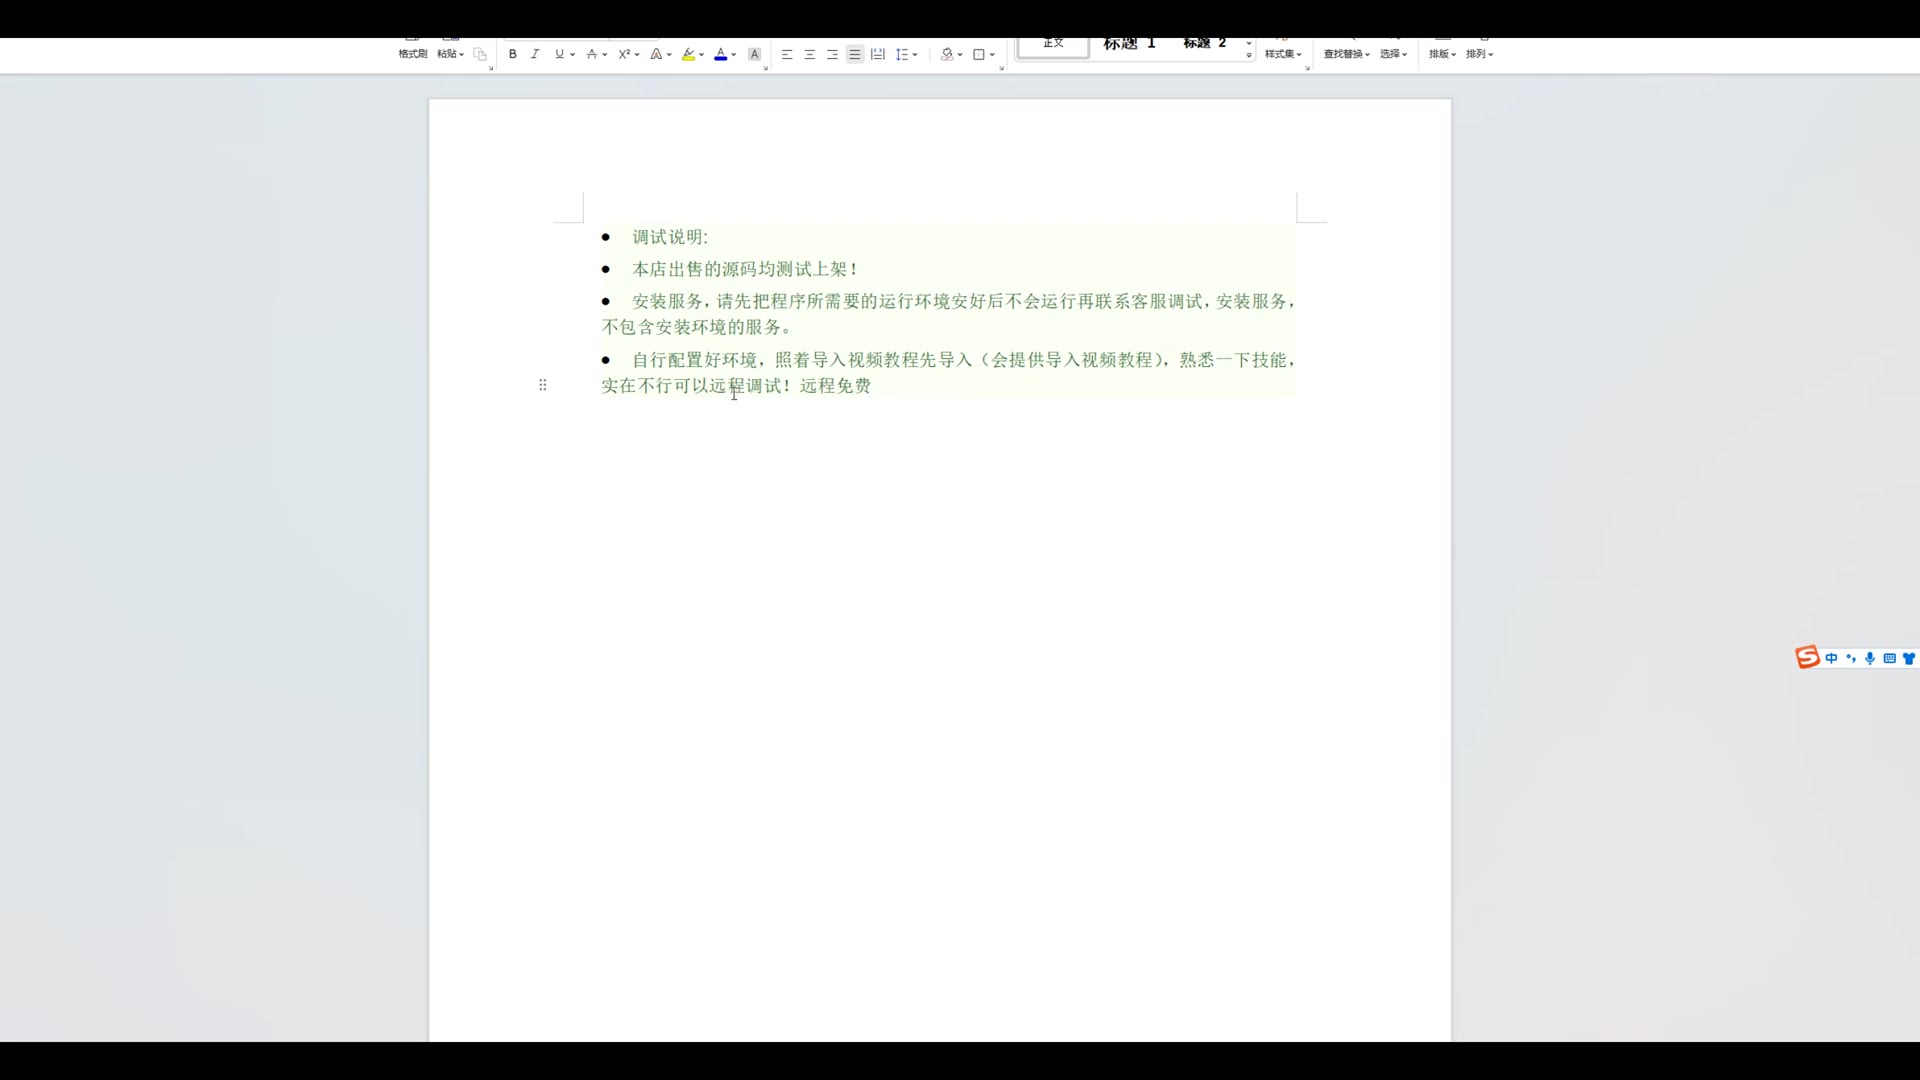Open the line spacing dropdown
The width and height of the screenshot is (1920, 1080).
[915, 54]
